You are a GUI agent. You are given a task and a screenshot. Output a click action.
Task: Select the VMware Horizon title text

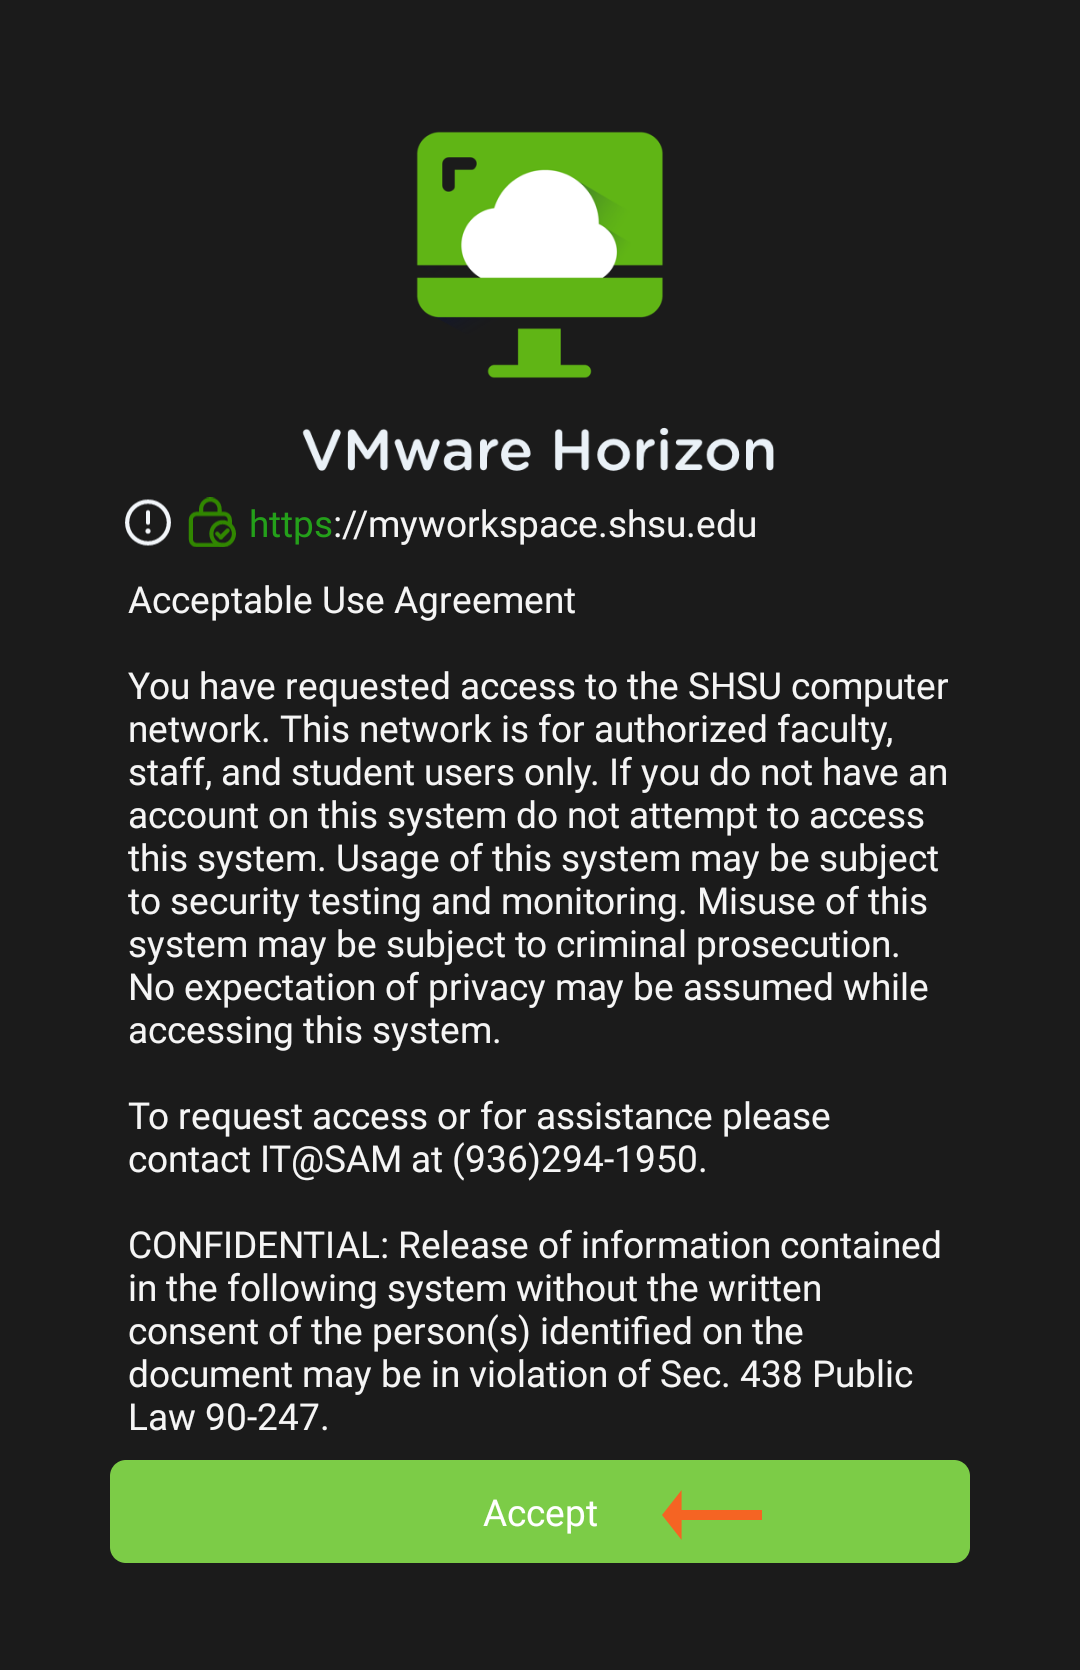pyautogui.click(x=540, y=450)
